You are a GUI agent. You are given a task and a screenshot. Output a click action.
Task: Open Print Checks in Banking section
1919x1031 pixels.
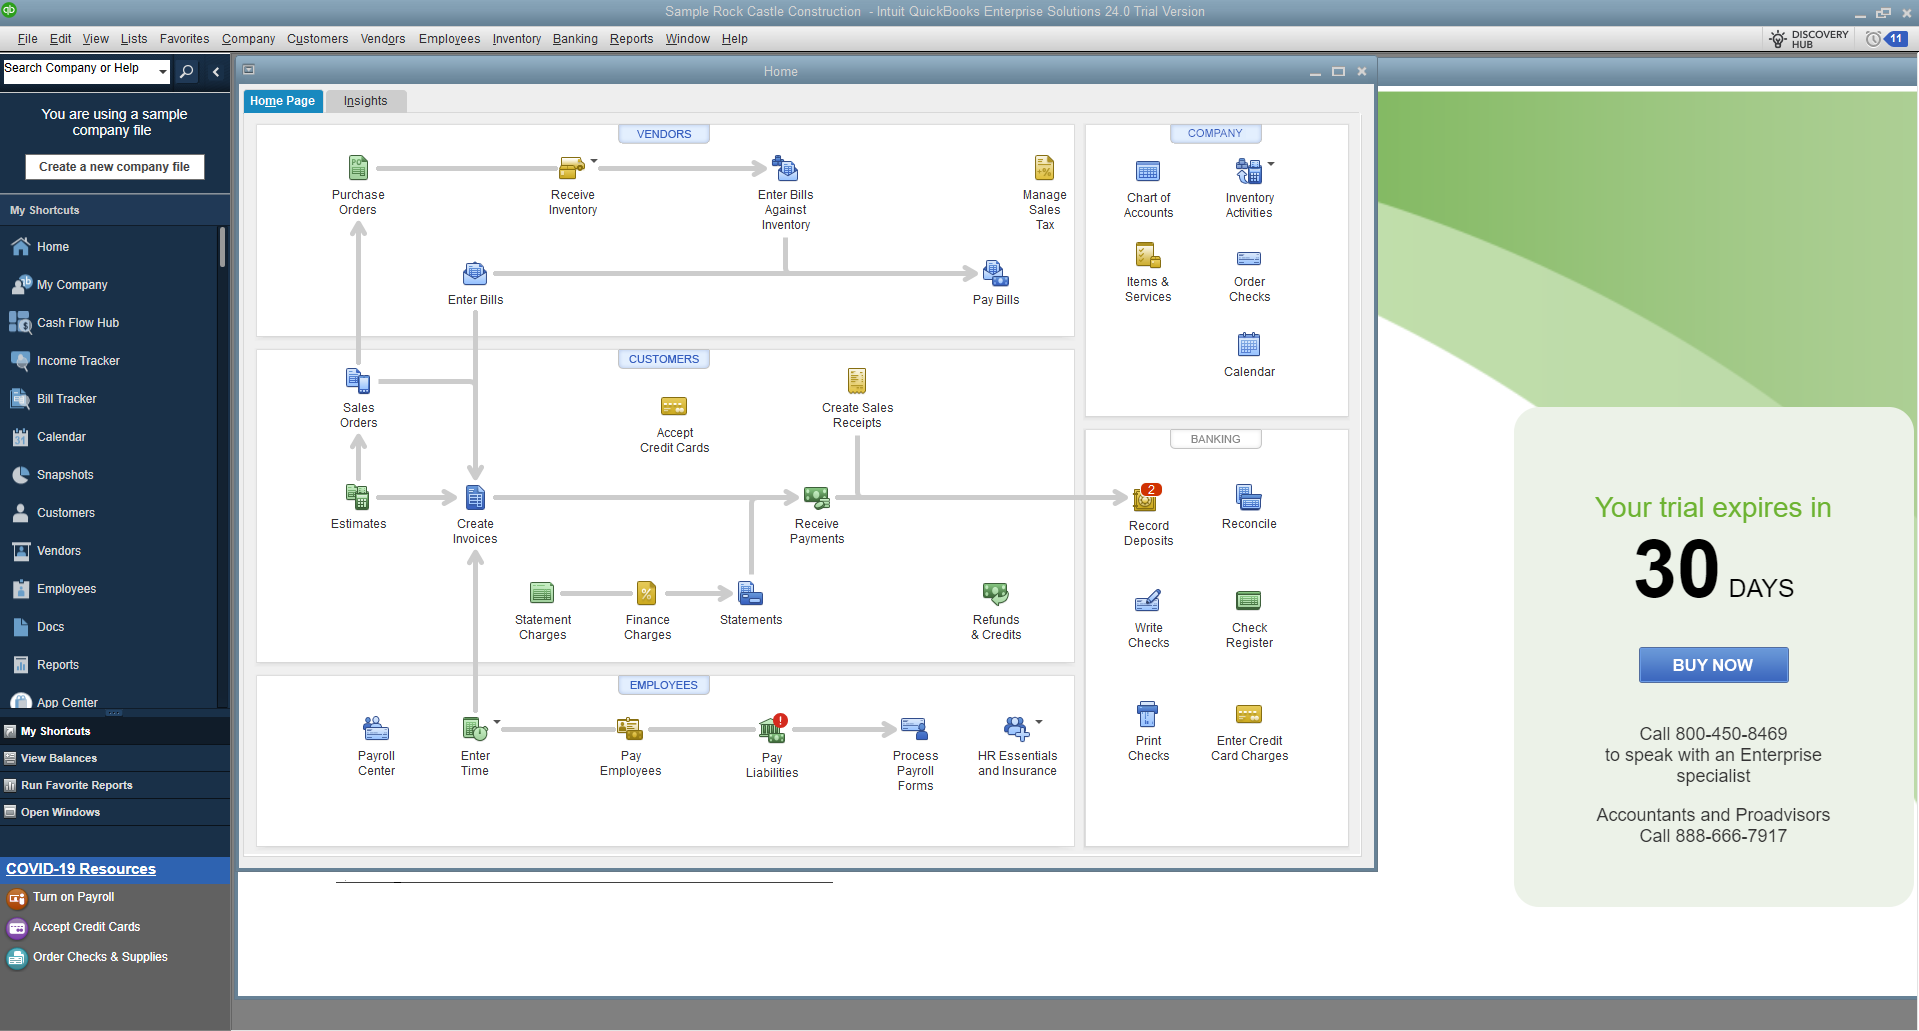pos(1147,714)
